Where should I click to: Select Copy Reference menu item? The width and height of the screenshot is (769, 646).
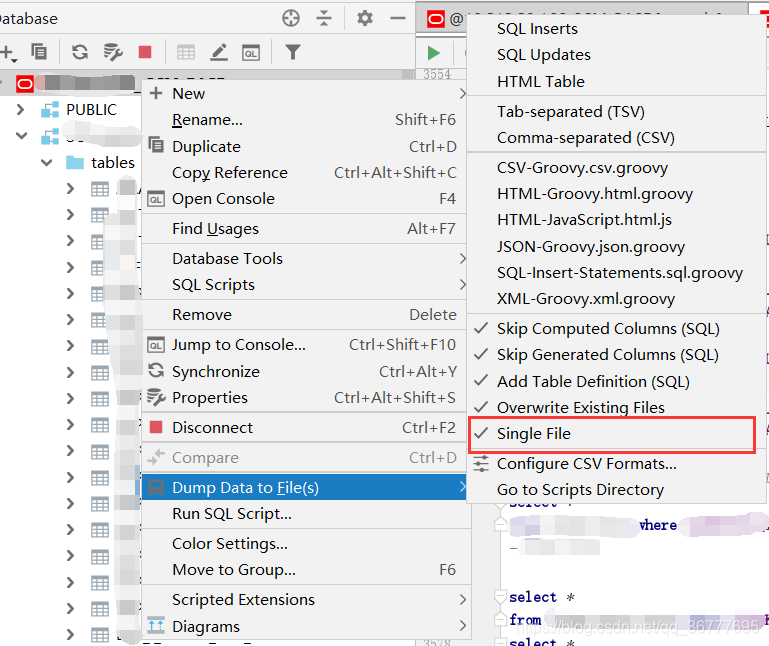(x=306, y=173)
